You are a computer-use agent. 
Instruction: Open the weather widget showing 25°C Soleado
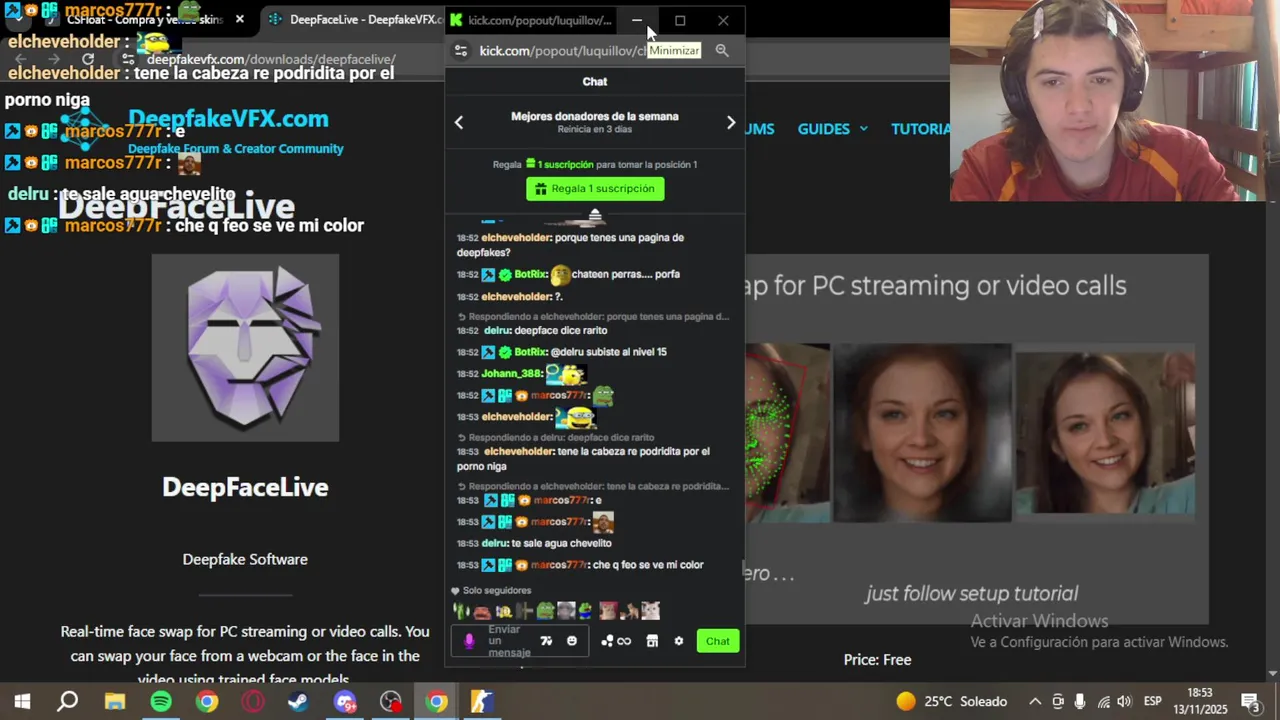coord(951,702)
